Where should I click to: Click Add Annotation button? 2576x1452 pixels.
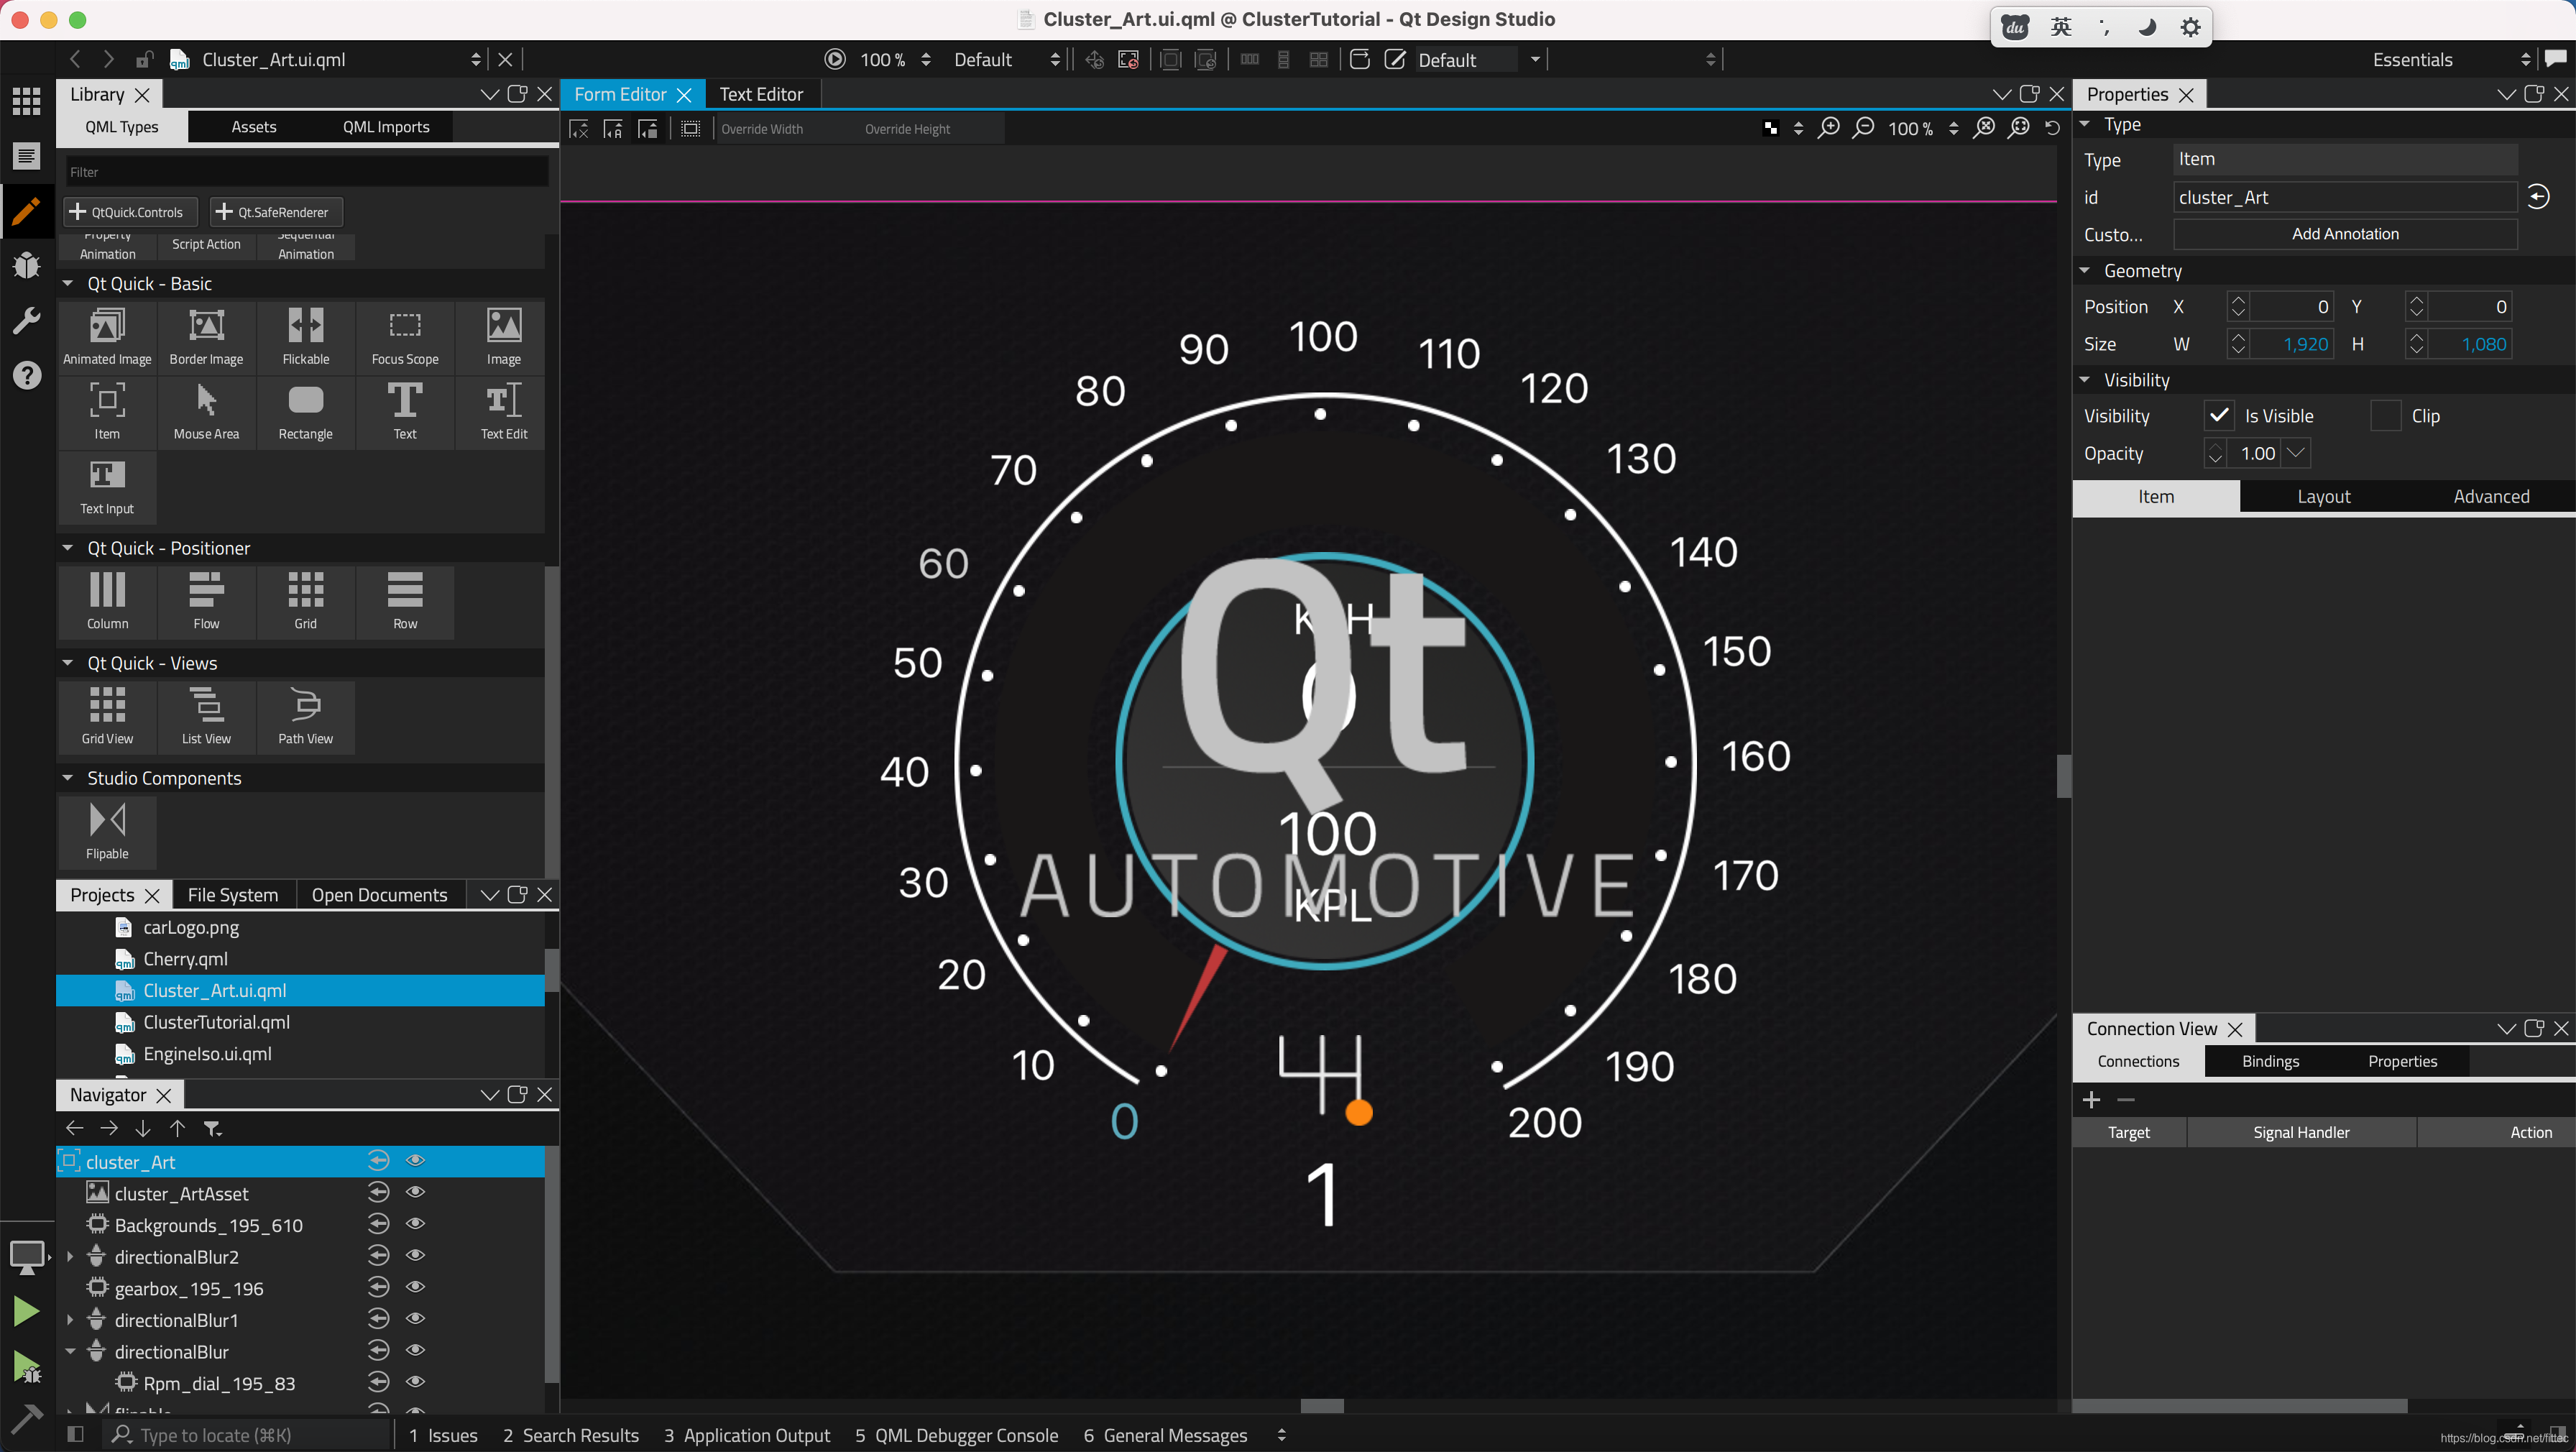click(2345, 234)
